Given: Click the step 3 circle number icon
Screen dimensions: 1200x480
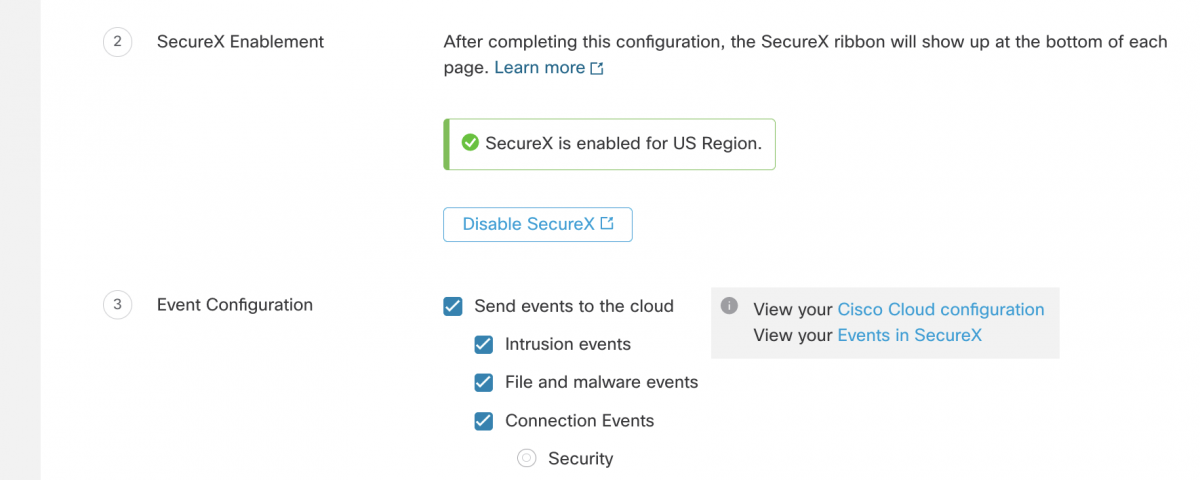Looking at the screenshot, I should (117, 305).
